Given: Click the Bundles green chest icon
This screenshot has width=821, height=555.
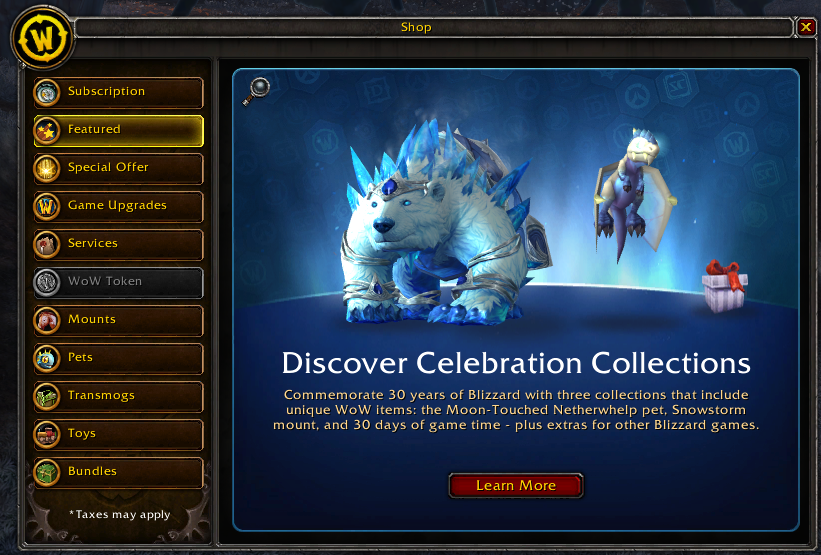Looking at the screenshot, I should tap(47, 472).
